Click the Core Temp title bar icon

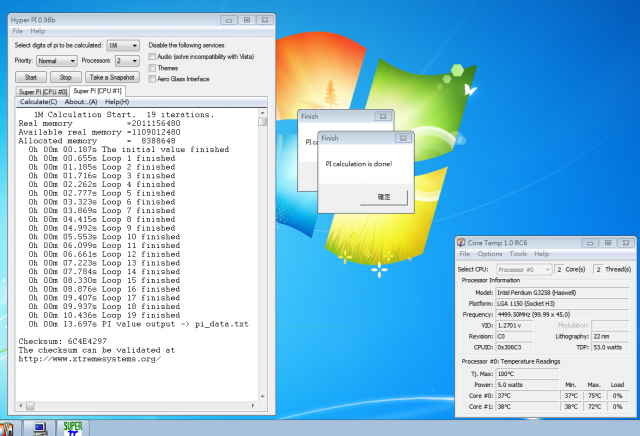(x=461, y=242)
